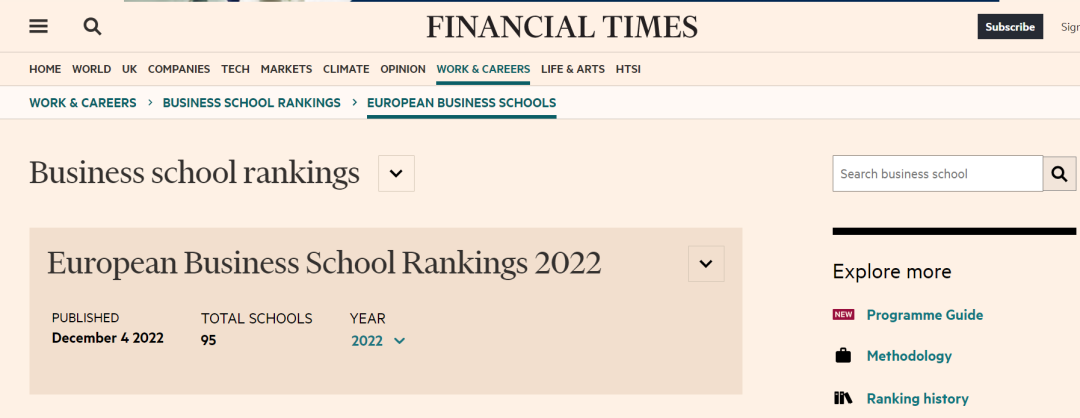The image size is (1080, 418).
Task: Open the Programme Guide link
Action: [925, 315]
